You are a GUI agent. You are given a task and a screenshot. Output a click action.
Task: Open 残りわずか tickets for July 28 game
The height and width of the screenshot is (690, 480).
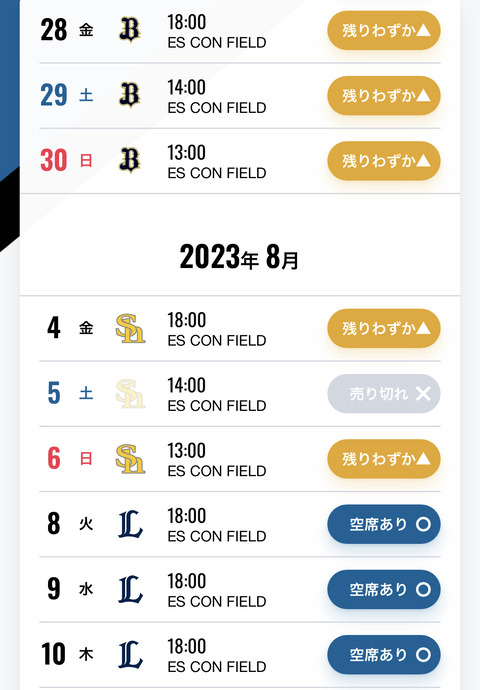pyautogui.click(x=384, y=30)
